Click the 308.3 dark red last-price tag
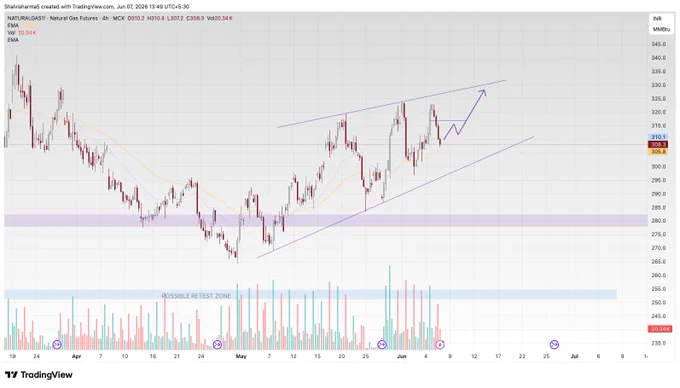This screenshot has width=680, height=388. click(x=658, y=144)
